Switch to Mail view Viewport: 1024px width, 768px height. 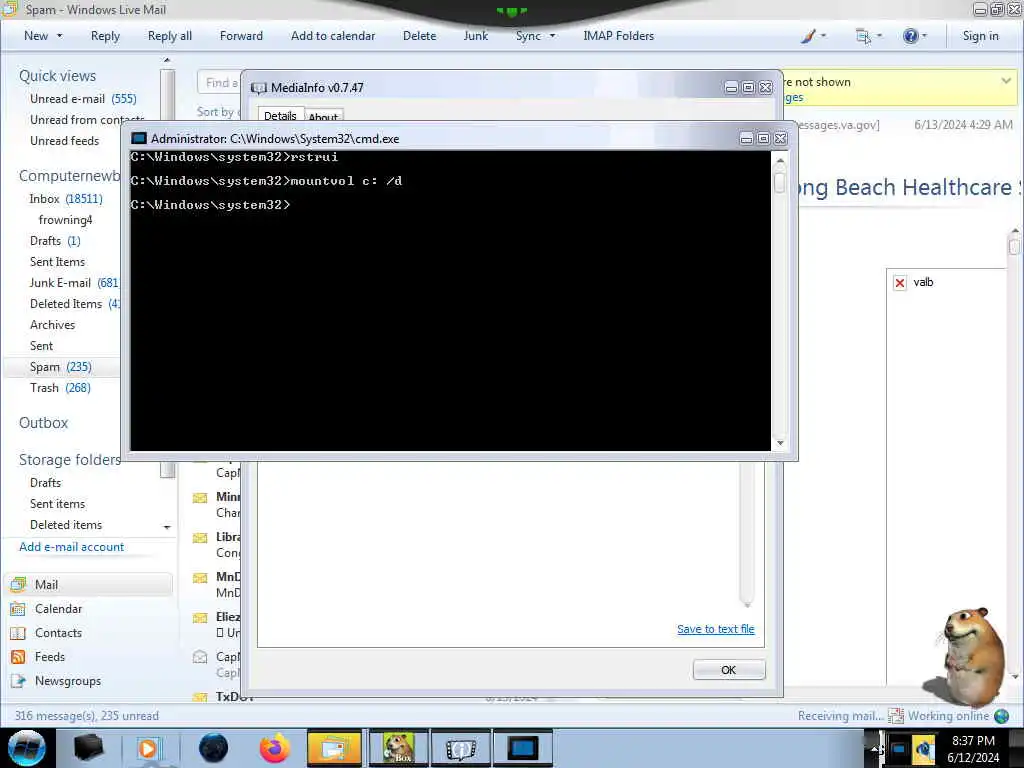coord(89,584)
